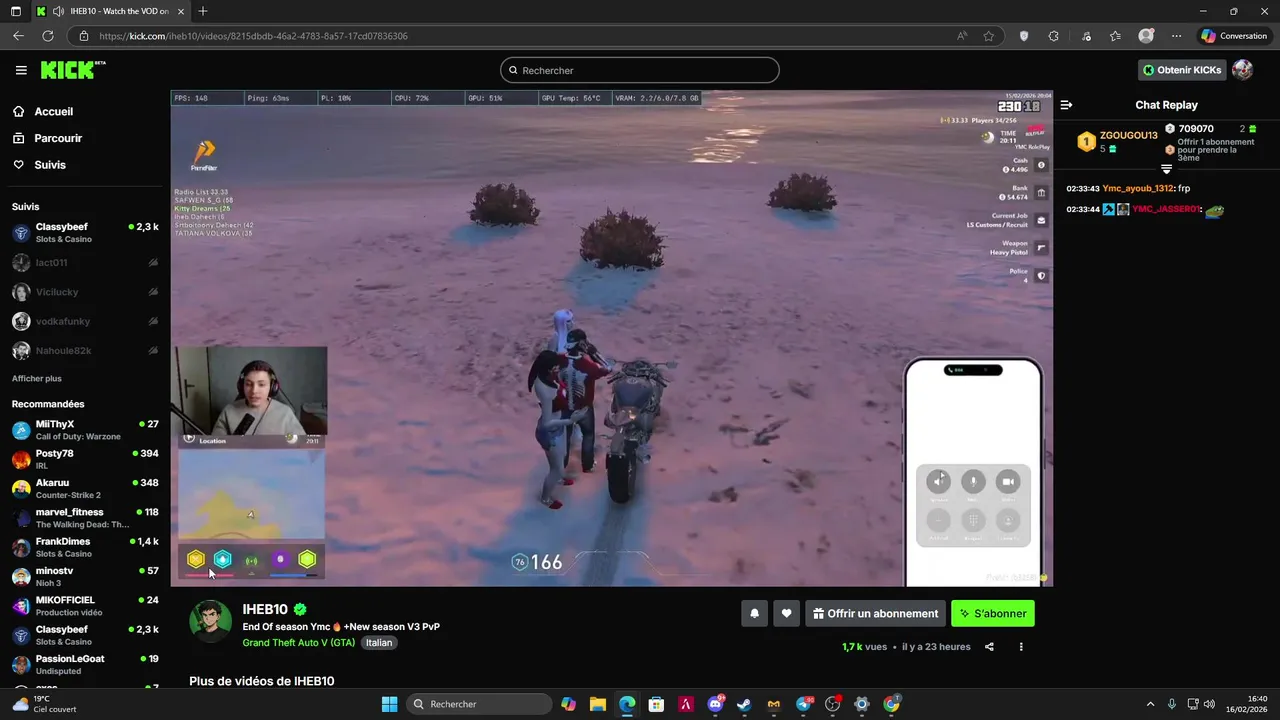
Task: Select the Italian language tag
Action: (x=379, y=643)
